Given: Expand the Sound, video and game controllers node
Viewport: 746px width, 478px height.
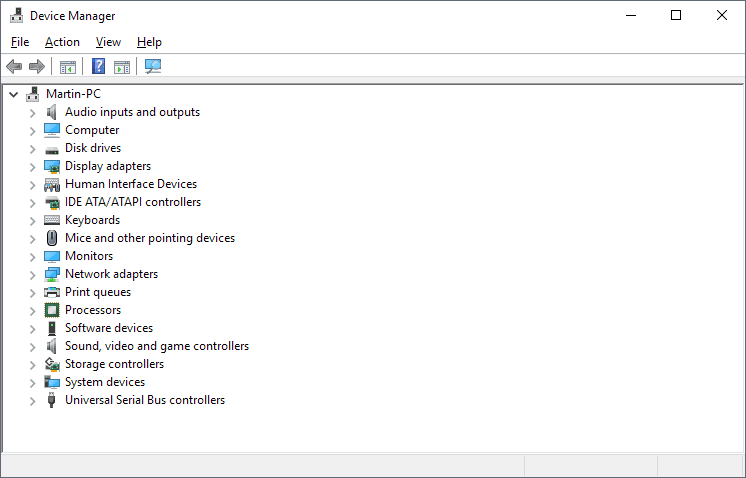Looking at the screenshot, I should coord(32,346).
